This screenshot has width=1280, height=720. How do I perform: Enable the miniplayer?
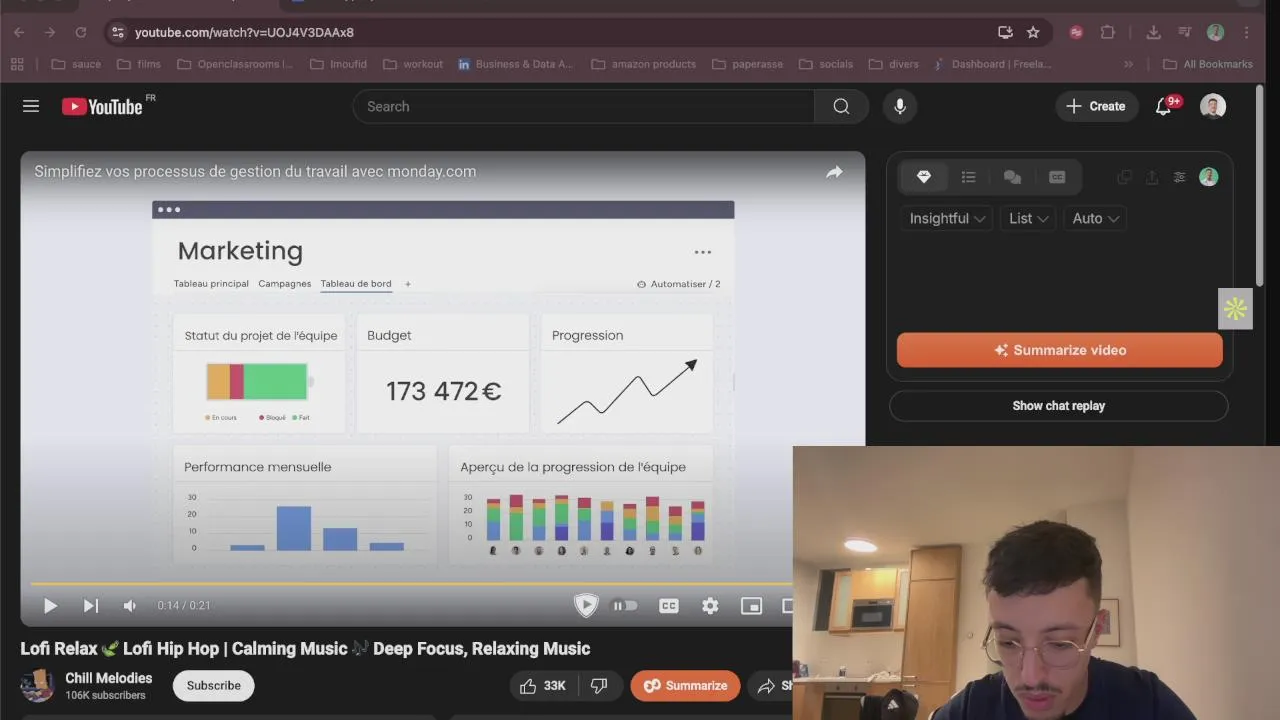(x=751, y=605)
